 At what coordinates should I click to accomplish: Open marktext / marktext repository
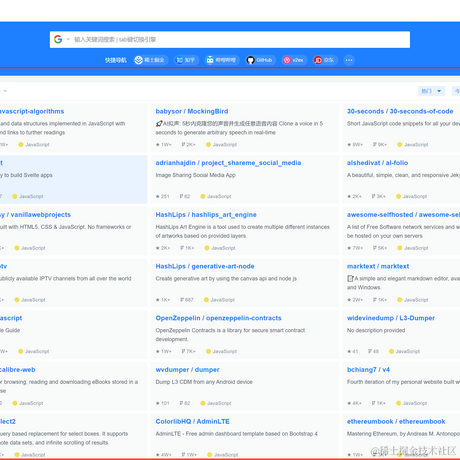378,266
